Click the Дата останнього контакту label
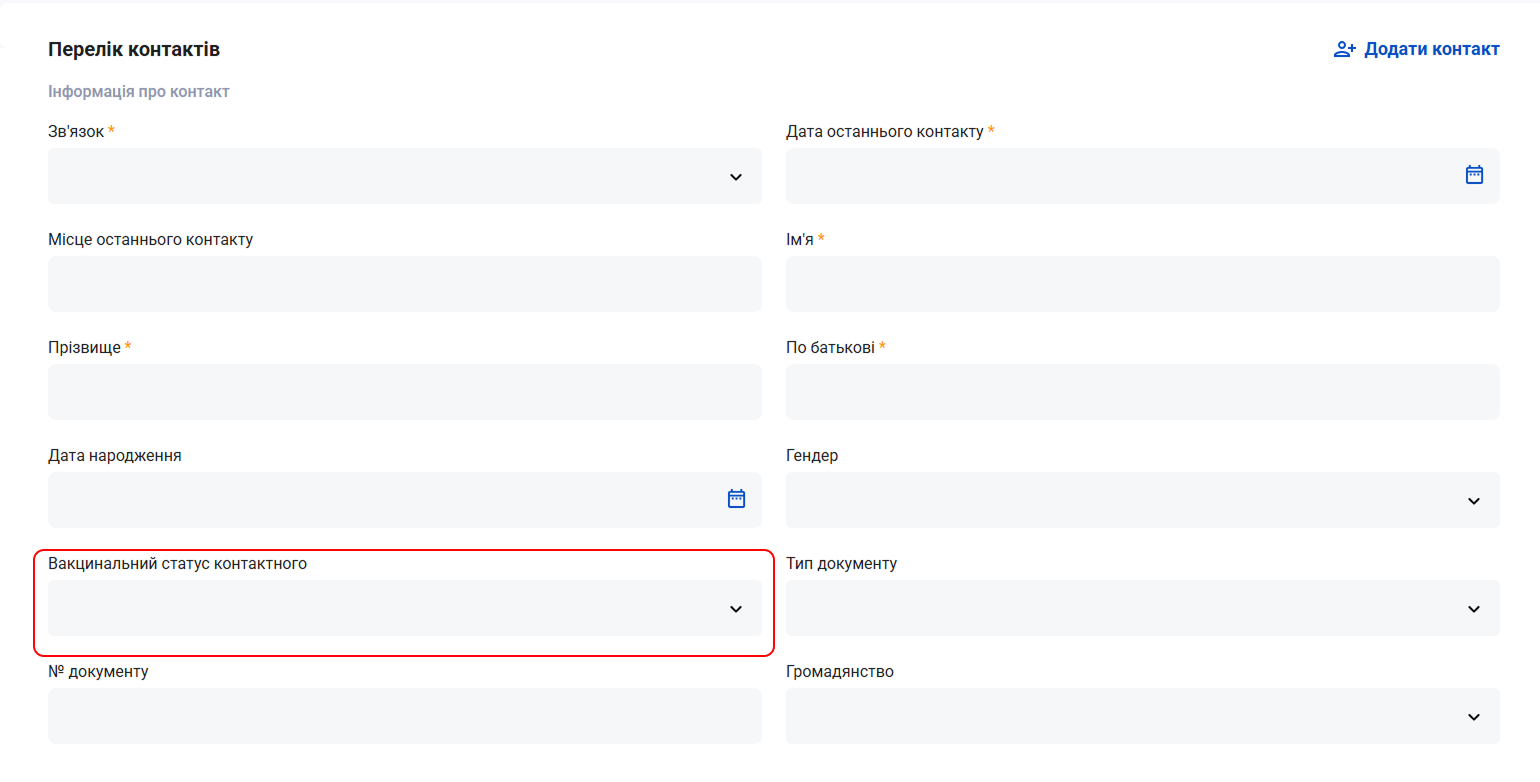This screenshot has width=1540, height=782. coord(885,132)
